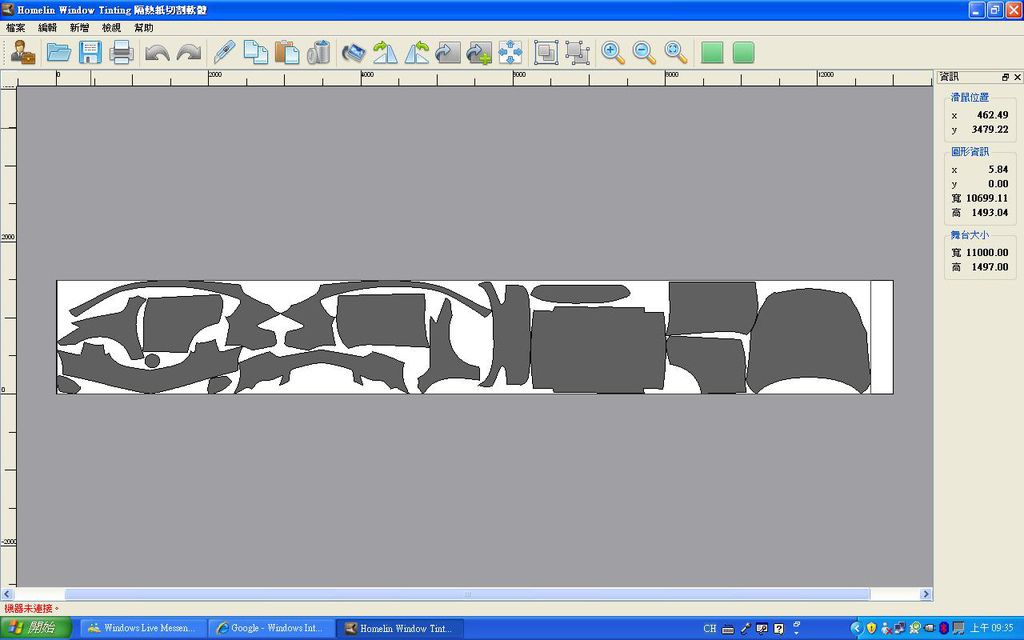Open a file with the folder icon
This screenshot has height=640, width=1024.
pos(59,52)
